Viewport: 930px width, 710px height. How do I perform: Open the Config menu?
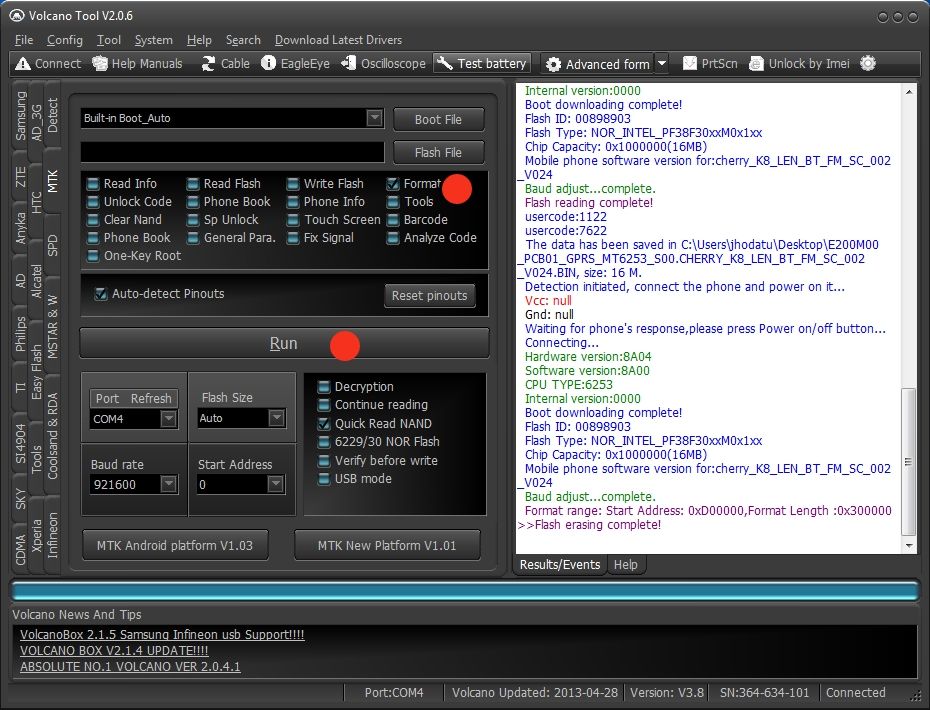click(x=64, y=40)
